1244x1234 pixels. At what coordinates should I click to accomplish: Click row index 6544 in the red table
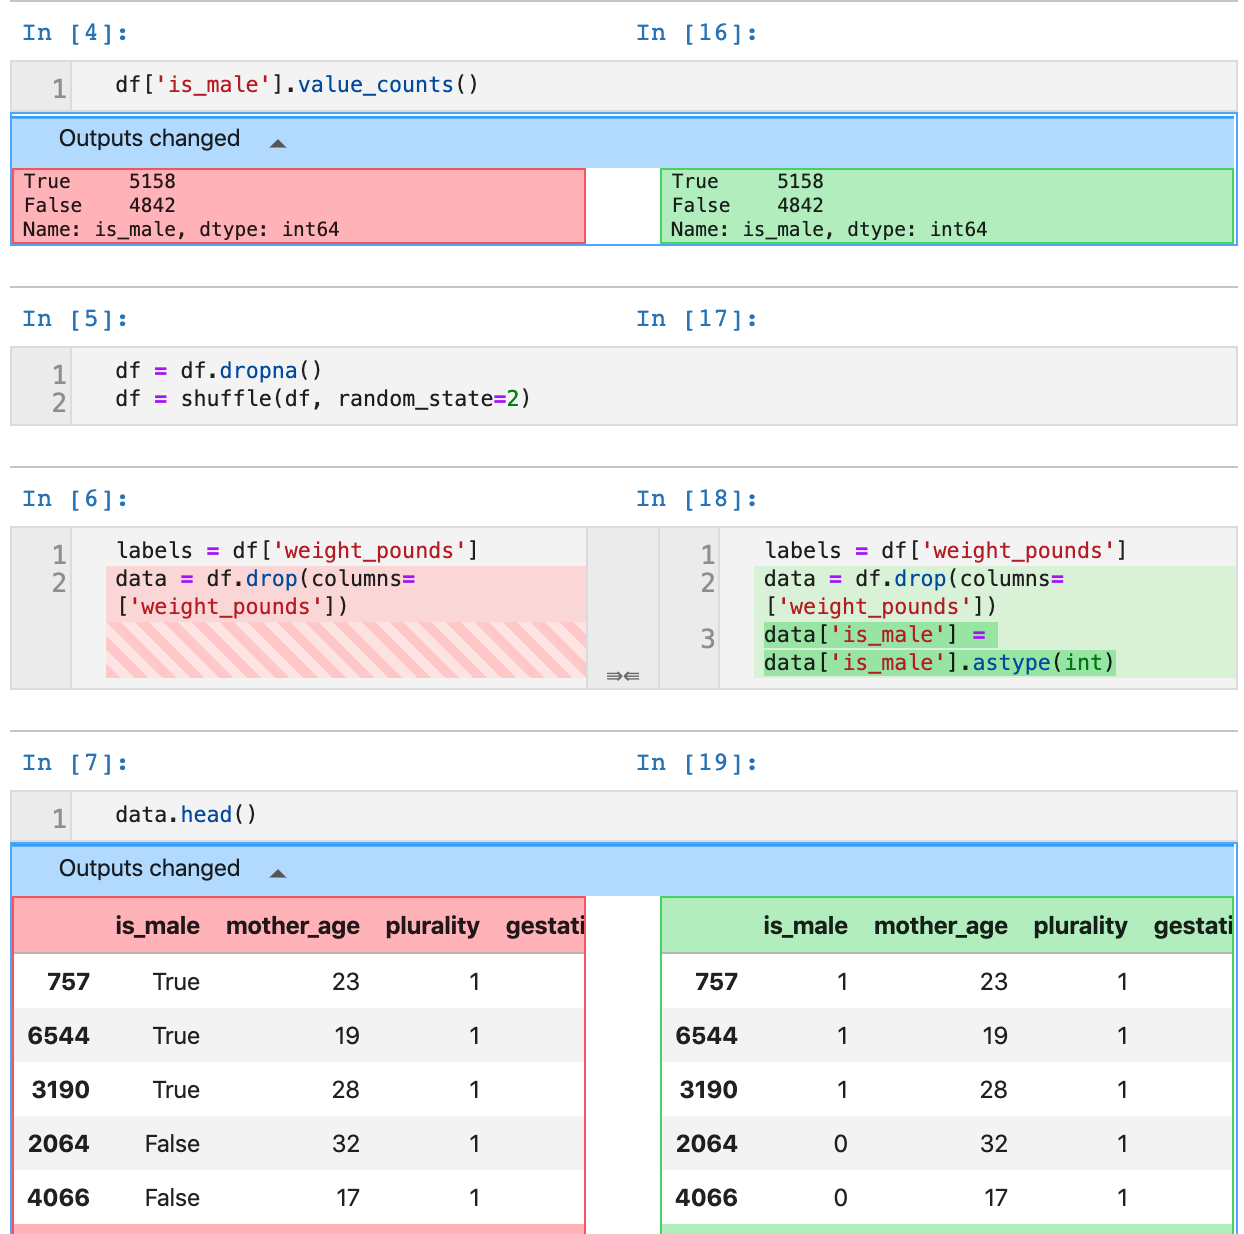coord(59,1036)
